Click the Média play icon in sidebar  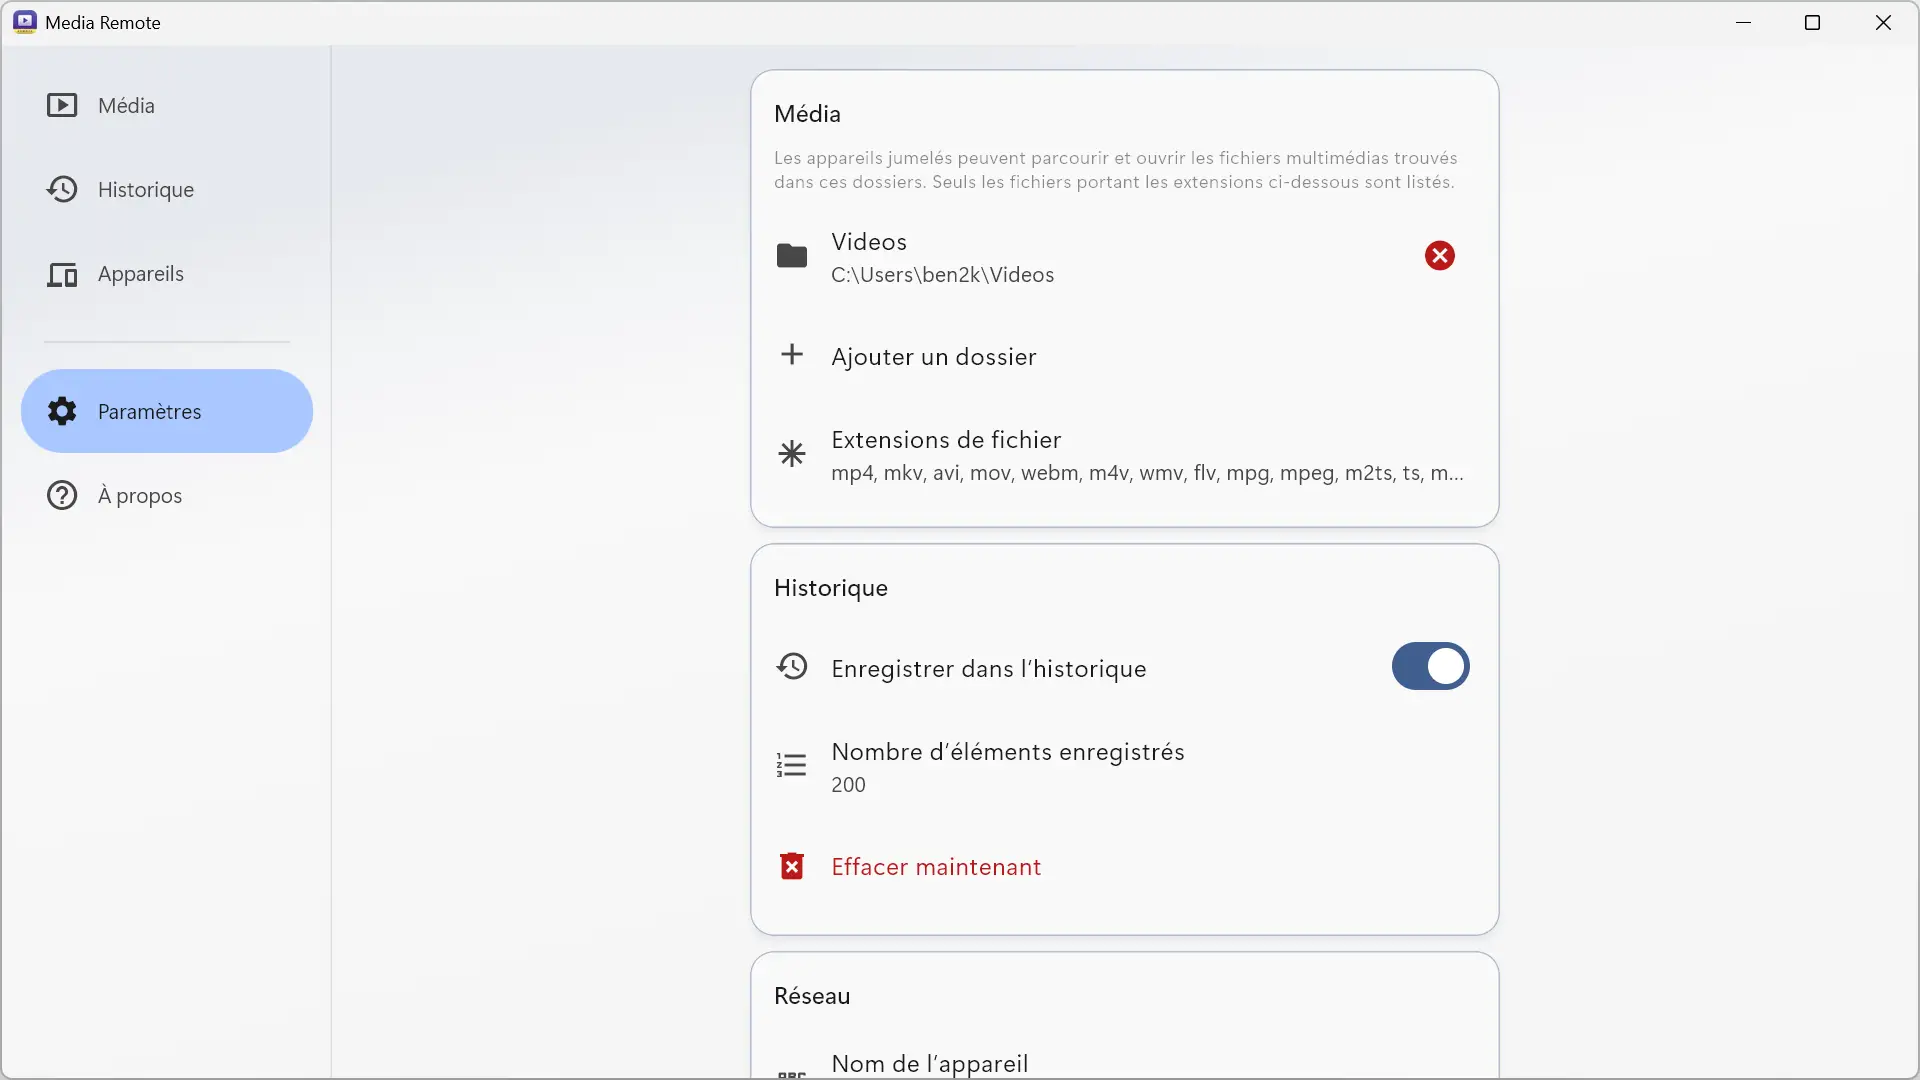point(62,105)
